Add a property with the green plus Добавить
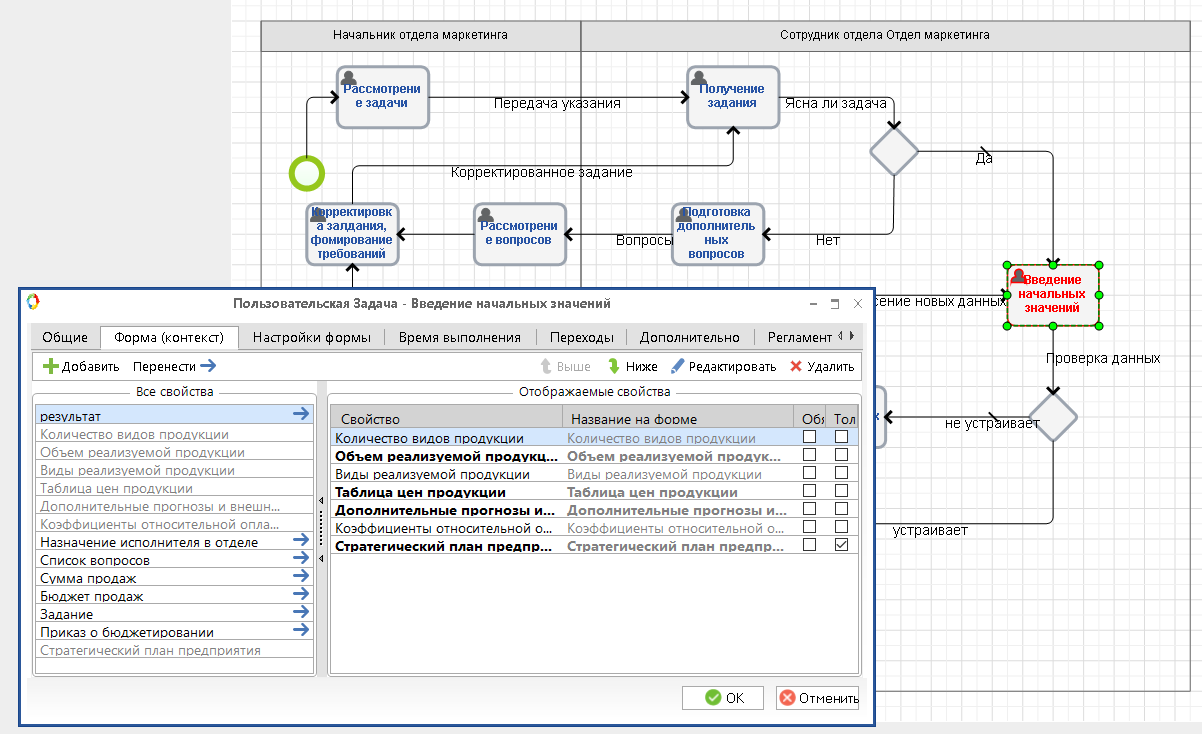 click(x=82, y=367)
